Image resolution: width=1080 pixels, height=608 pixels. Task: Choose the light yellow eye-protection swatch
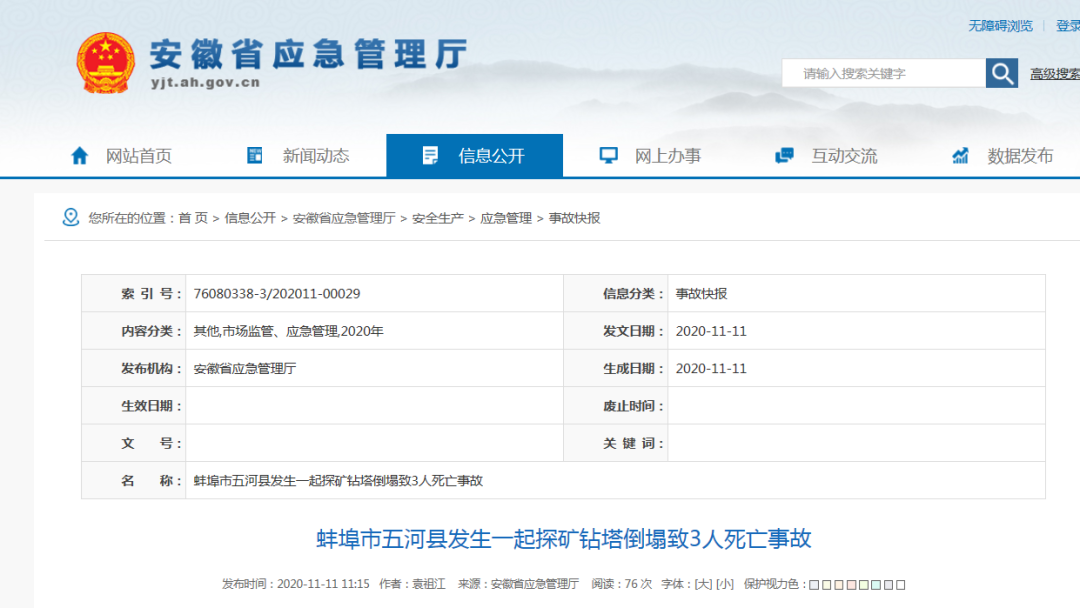click(827, 585)
